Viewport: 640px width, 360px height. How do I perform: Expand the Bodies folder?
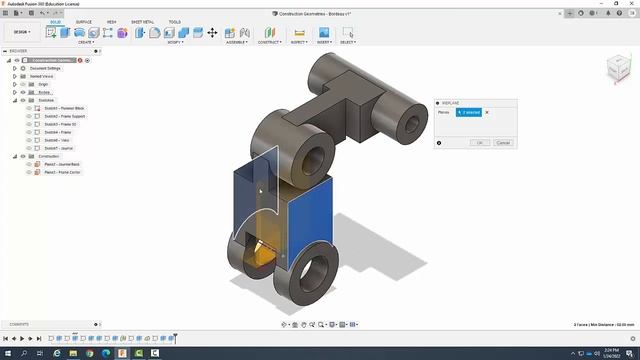coord(15,92)
